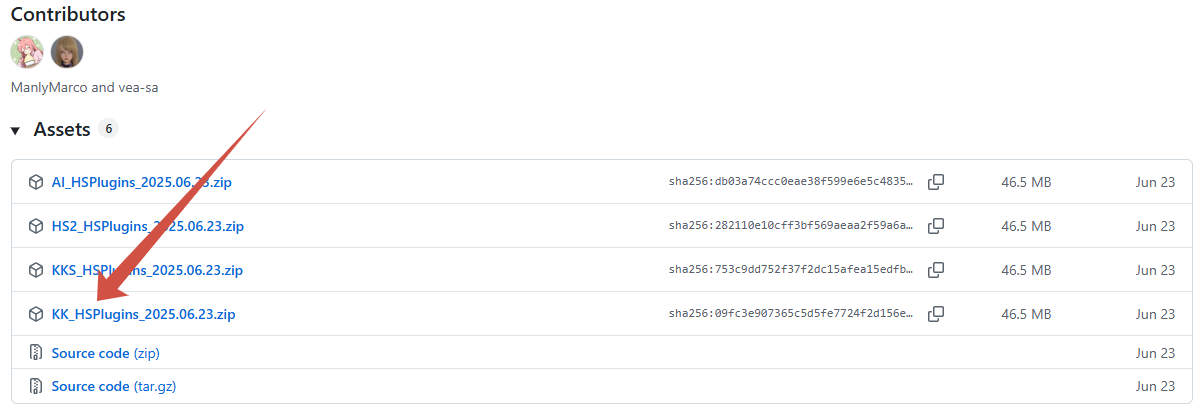The image size is (1203, 419).
Task: Click the Assets heading label
Action: coord(62,130)
